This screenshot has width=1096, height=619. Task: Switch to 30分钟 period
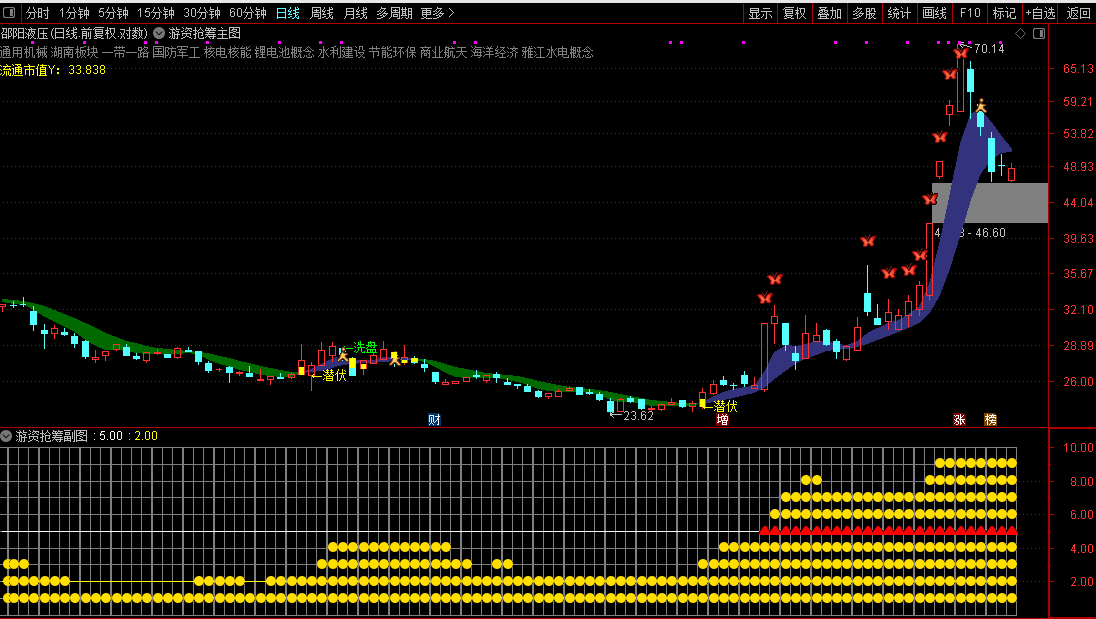point(202,13)
